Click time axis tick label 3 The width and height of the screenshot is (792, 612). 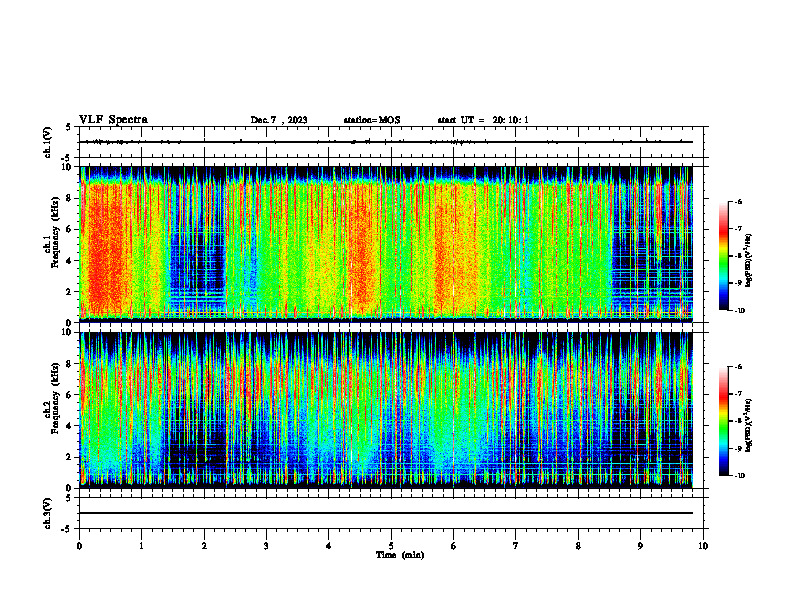266,546
